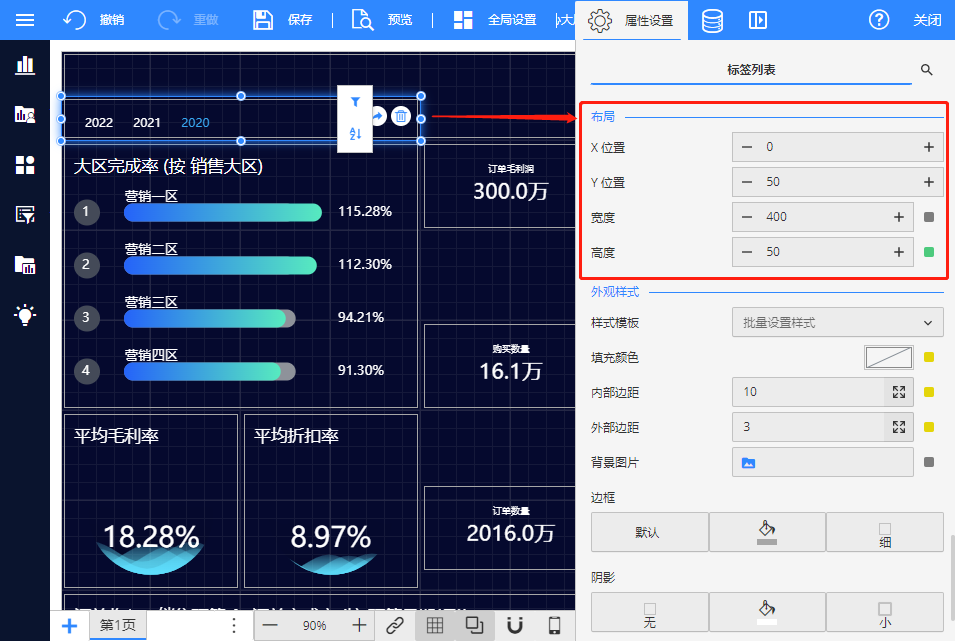Image resolution: width=955 pixels, height=641 pixels.
Task: Click the filter funnel icon on widget
Action: [x=355, y=102]
